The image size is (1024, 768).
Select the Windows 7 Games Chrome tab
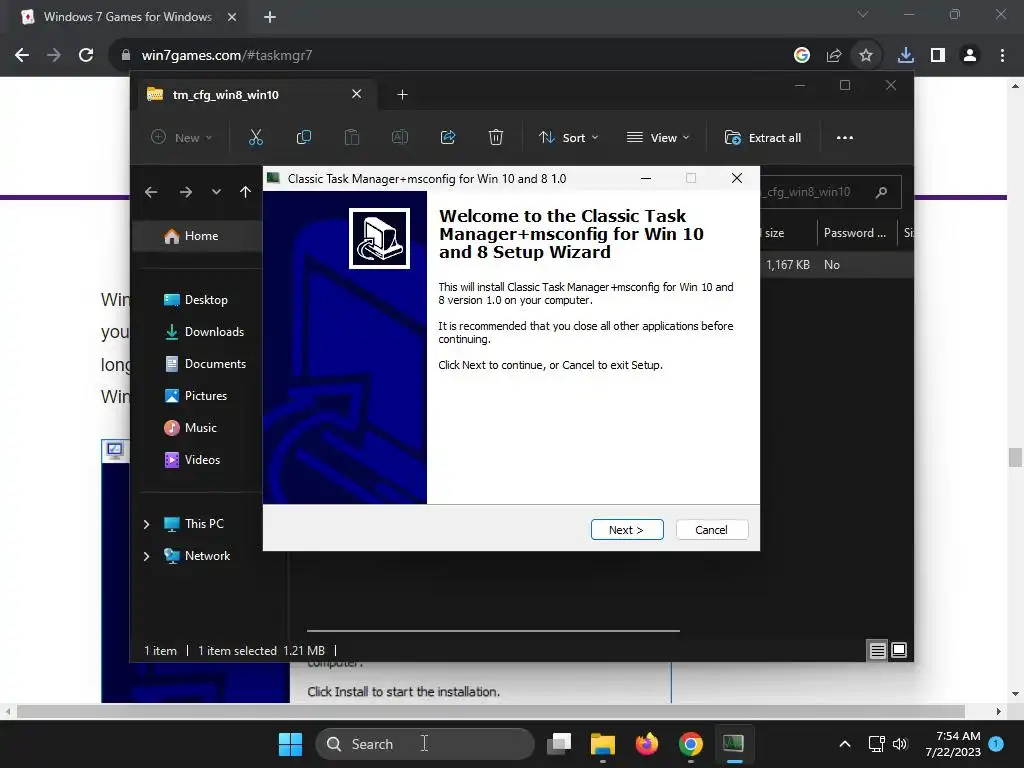pyautogui.click(x=128, y=17)
